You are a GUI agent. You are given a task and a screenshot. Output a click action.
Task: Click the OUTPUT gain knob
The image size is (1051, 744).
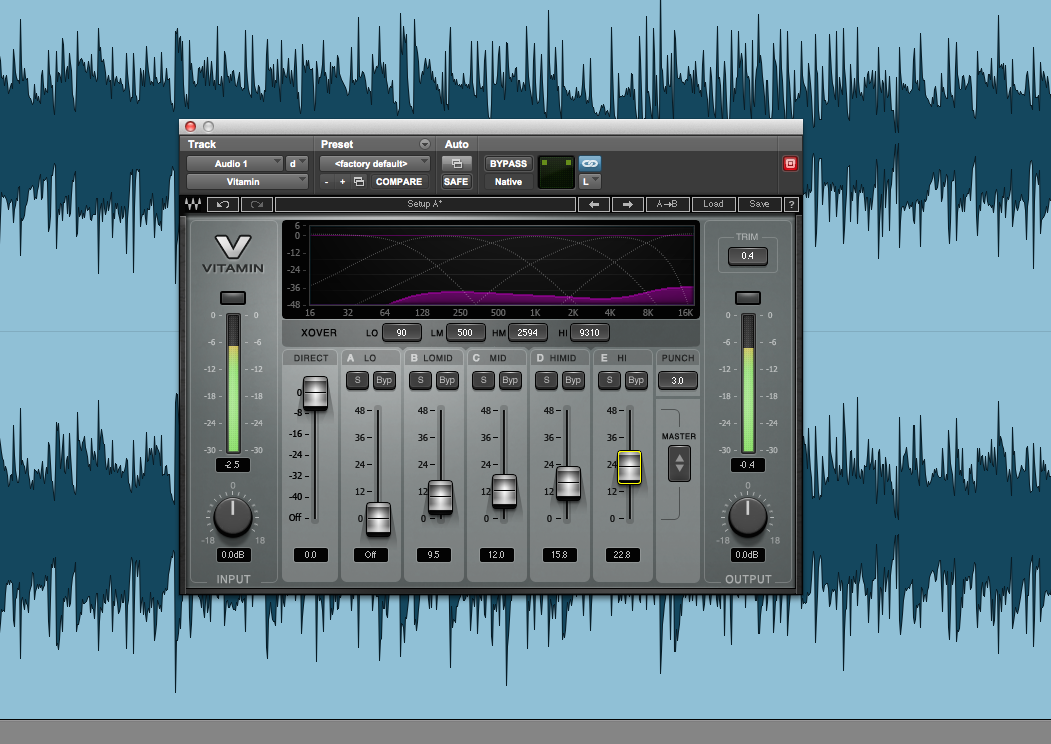[x=747, y=516]
